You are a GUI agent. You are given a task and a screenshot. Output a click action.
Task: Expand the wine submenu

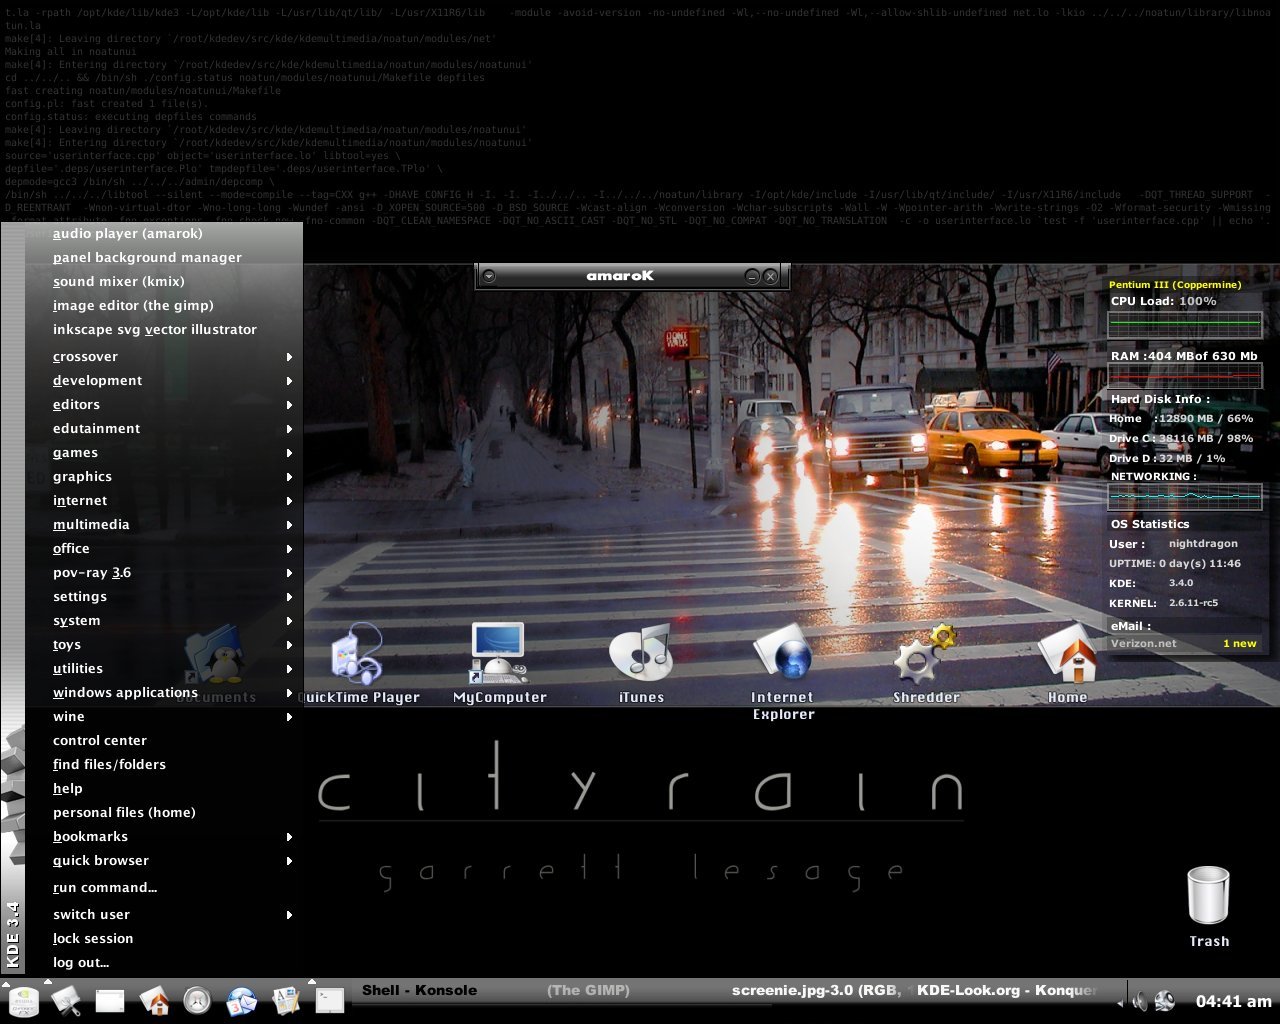(x=164, y=717)
